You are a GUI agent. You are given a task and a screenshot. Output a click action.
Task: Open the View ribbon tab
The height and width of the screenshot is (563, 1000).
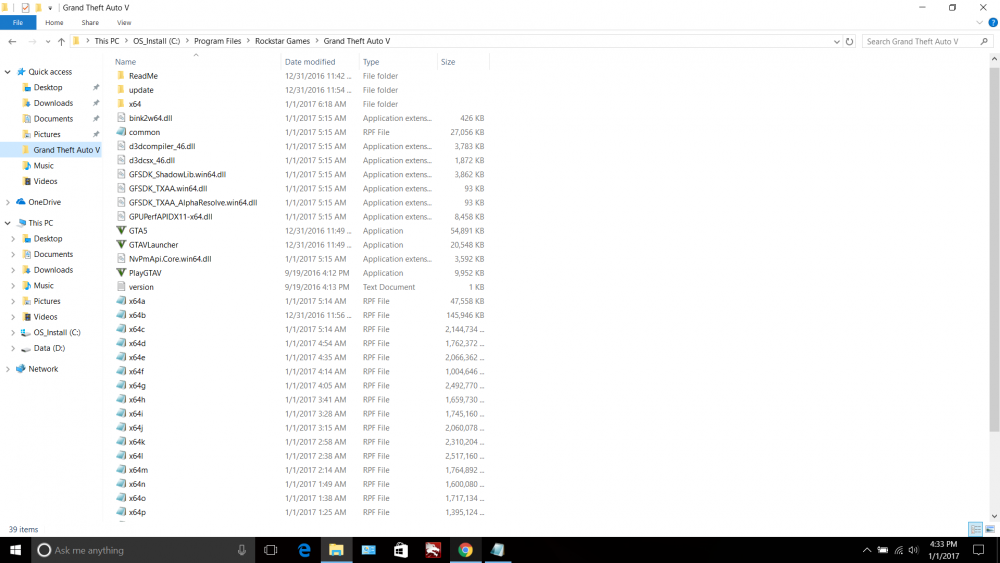coord(124,22)
